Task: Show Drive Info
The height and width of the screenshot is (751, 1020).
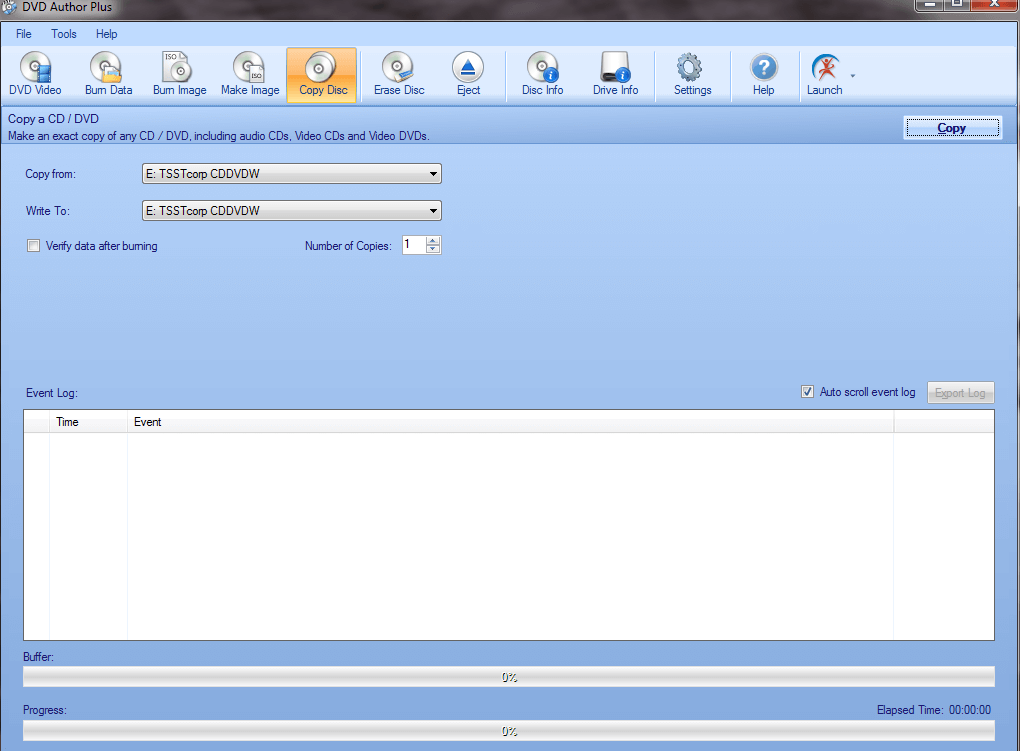Action: (615, 74)
